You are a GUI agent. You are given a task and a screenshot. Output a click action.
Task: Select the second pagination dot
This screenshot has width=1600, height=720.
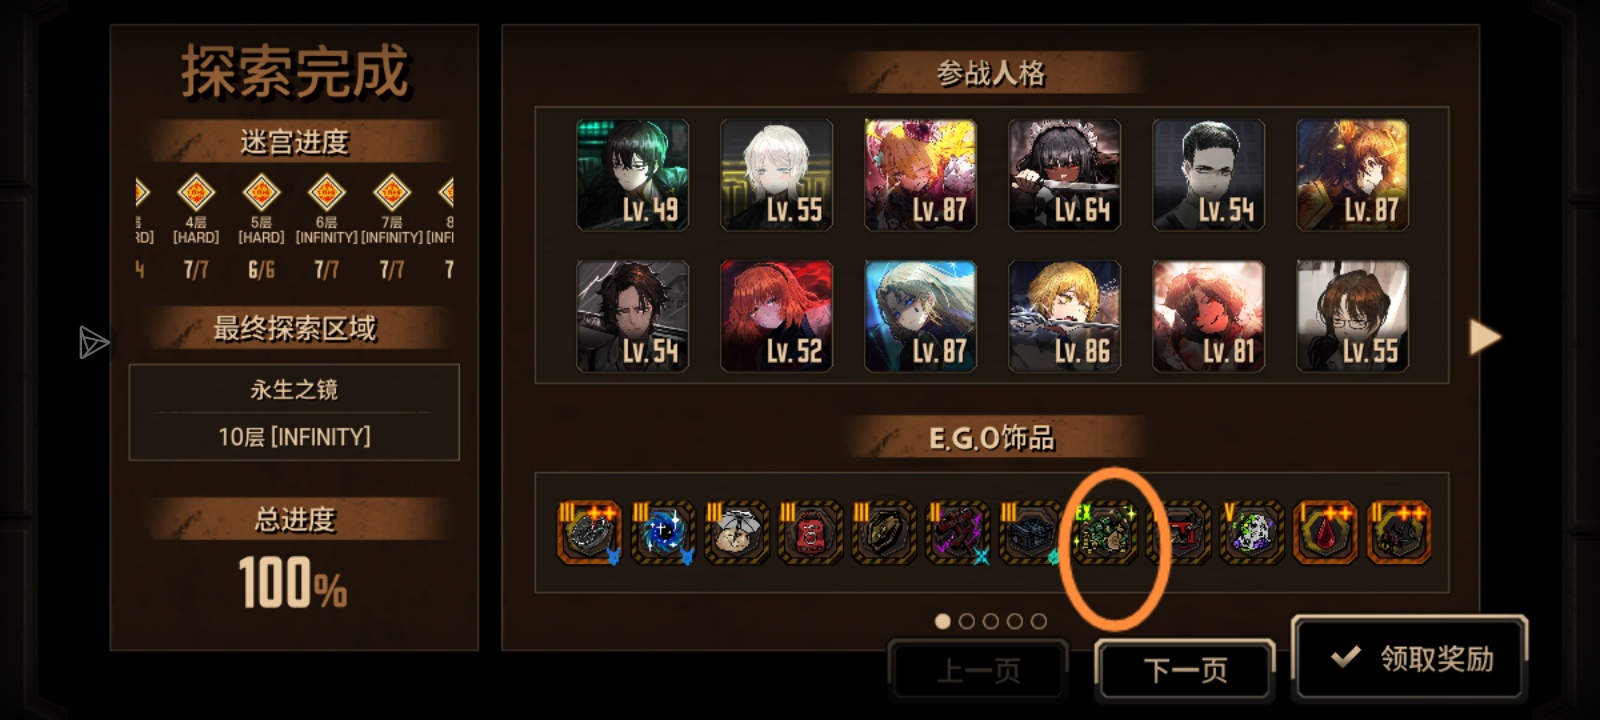[966, 621]
